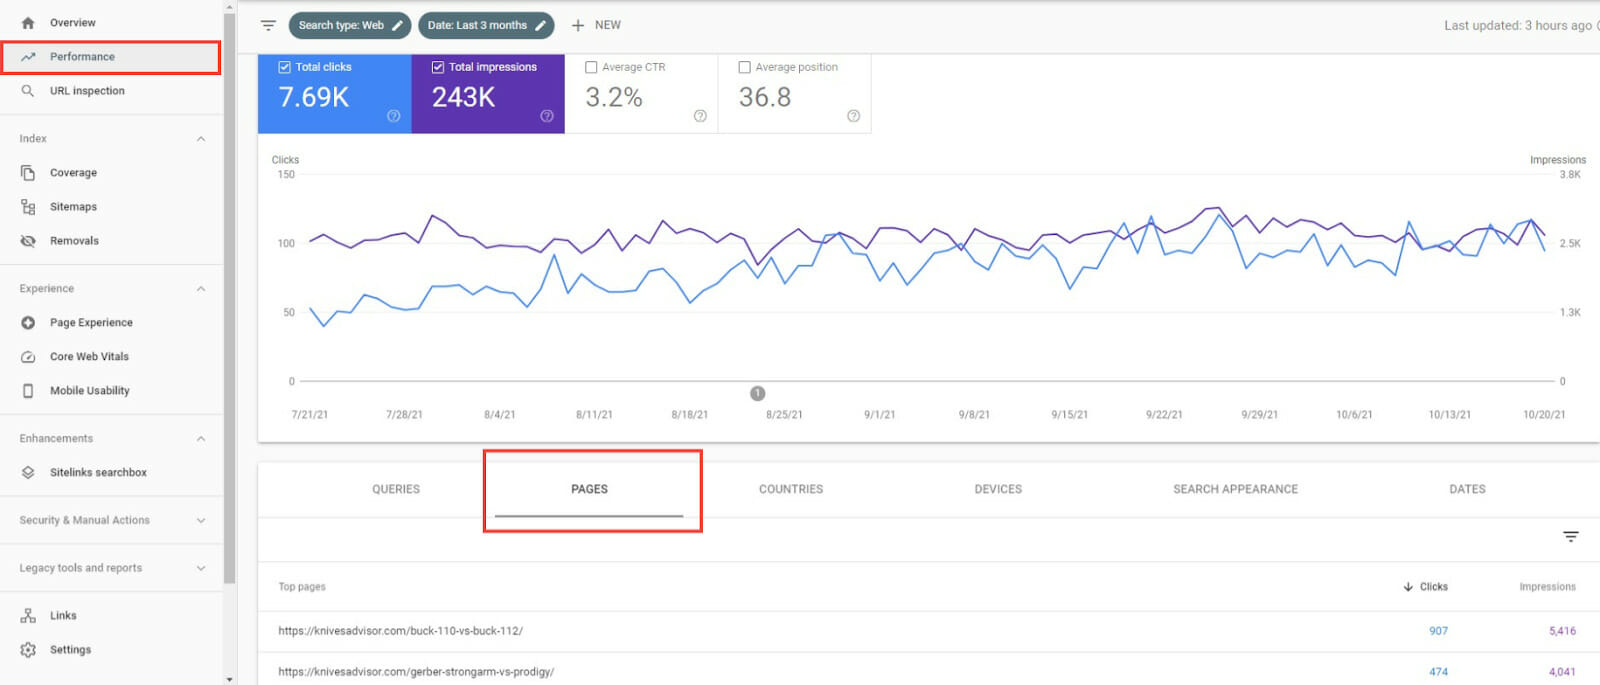Click the Mobile Usability phone icon
This screenshot has width=1600, height=685.
(x=28, y=391)
